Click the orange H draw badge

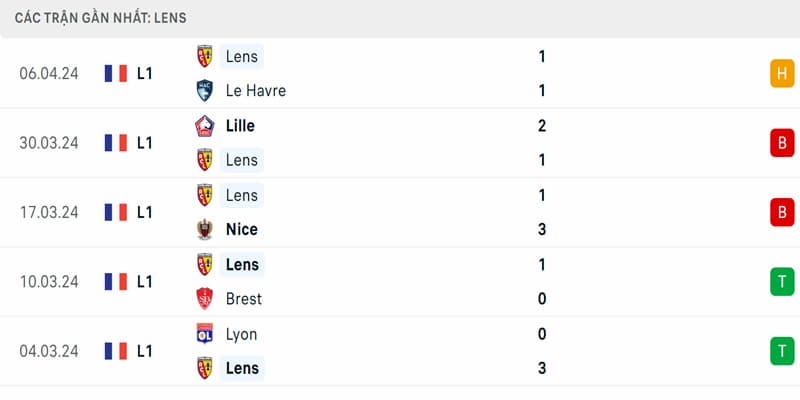(782, 73)
